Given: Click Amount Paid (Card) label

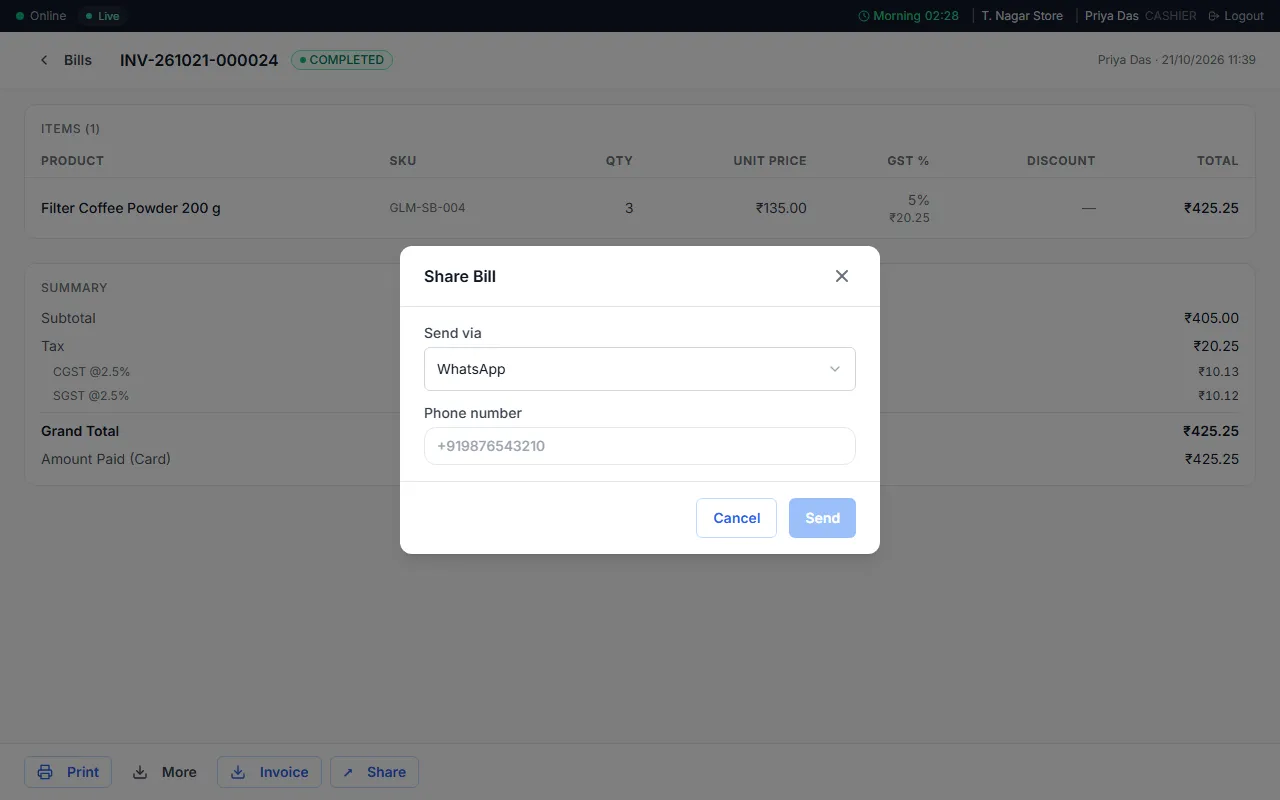Looking at the screenshot, I should [x=106, y=459].
